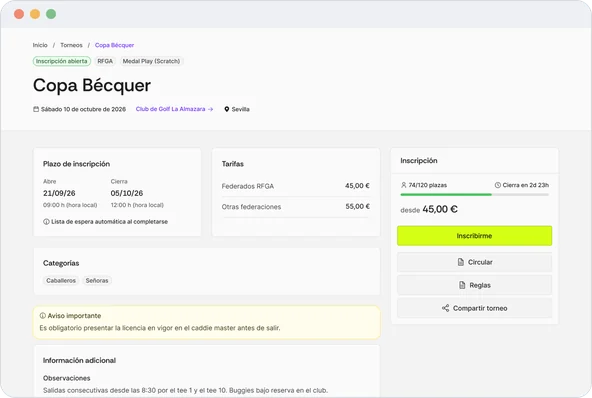Screen dimensions: 592x398
Task: Click the Observaciones subheading
Action: 66,378
